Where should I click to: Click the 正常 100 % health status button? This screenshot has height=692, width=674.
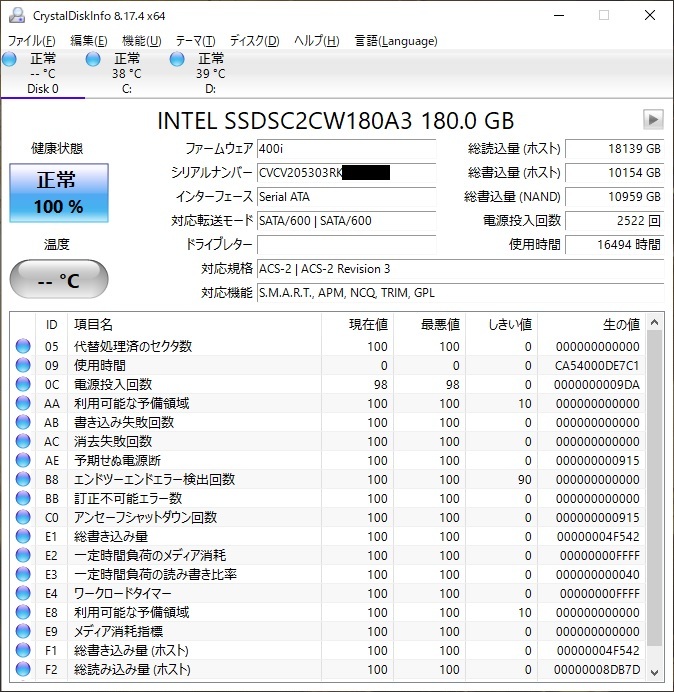pyautogui.click(x=59, y=193)
